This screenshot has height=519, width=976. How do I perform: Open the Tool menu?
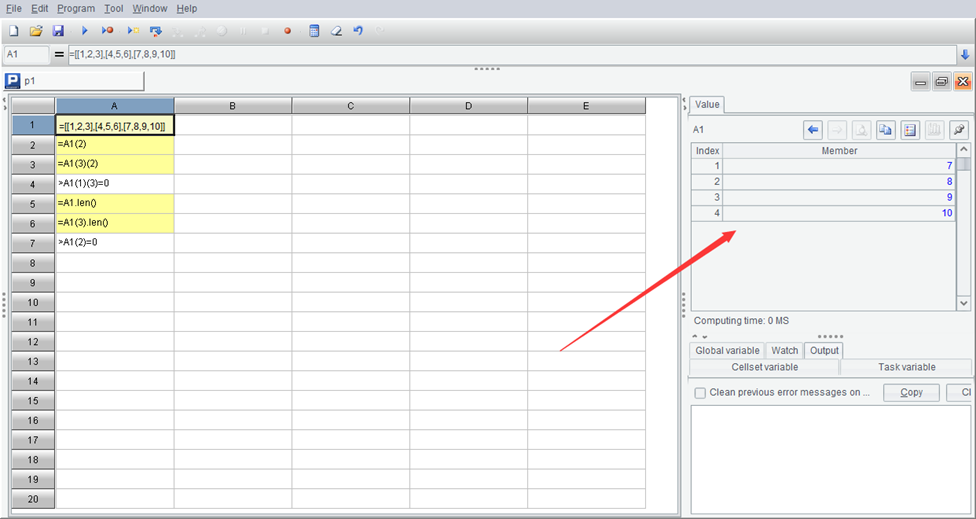pyautogui.click(x=113, y=8)
